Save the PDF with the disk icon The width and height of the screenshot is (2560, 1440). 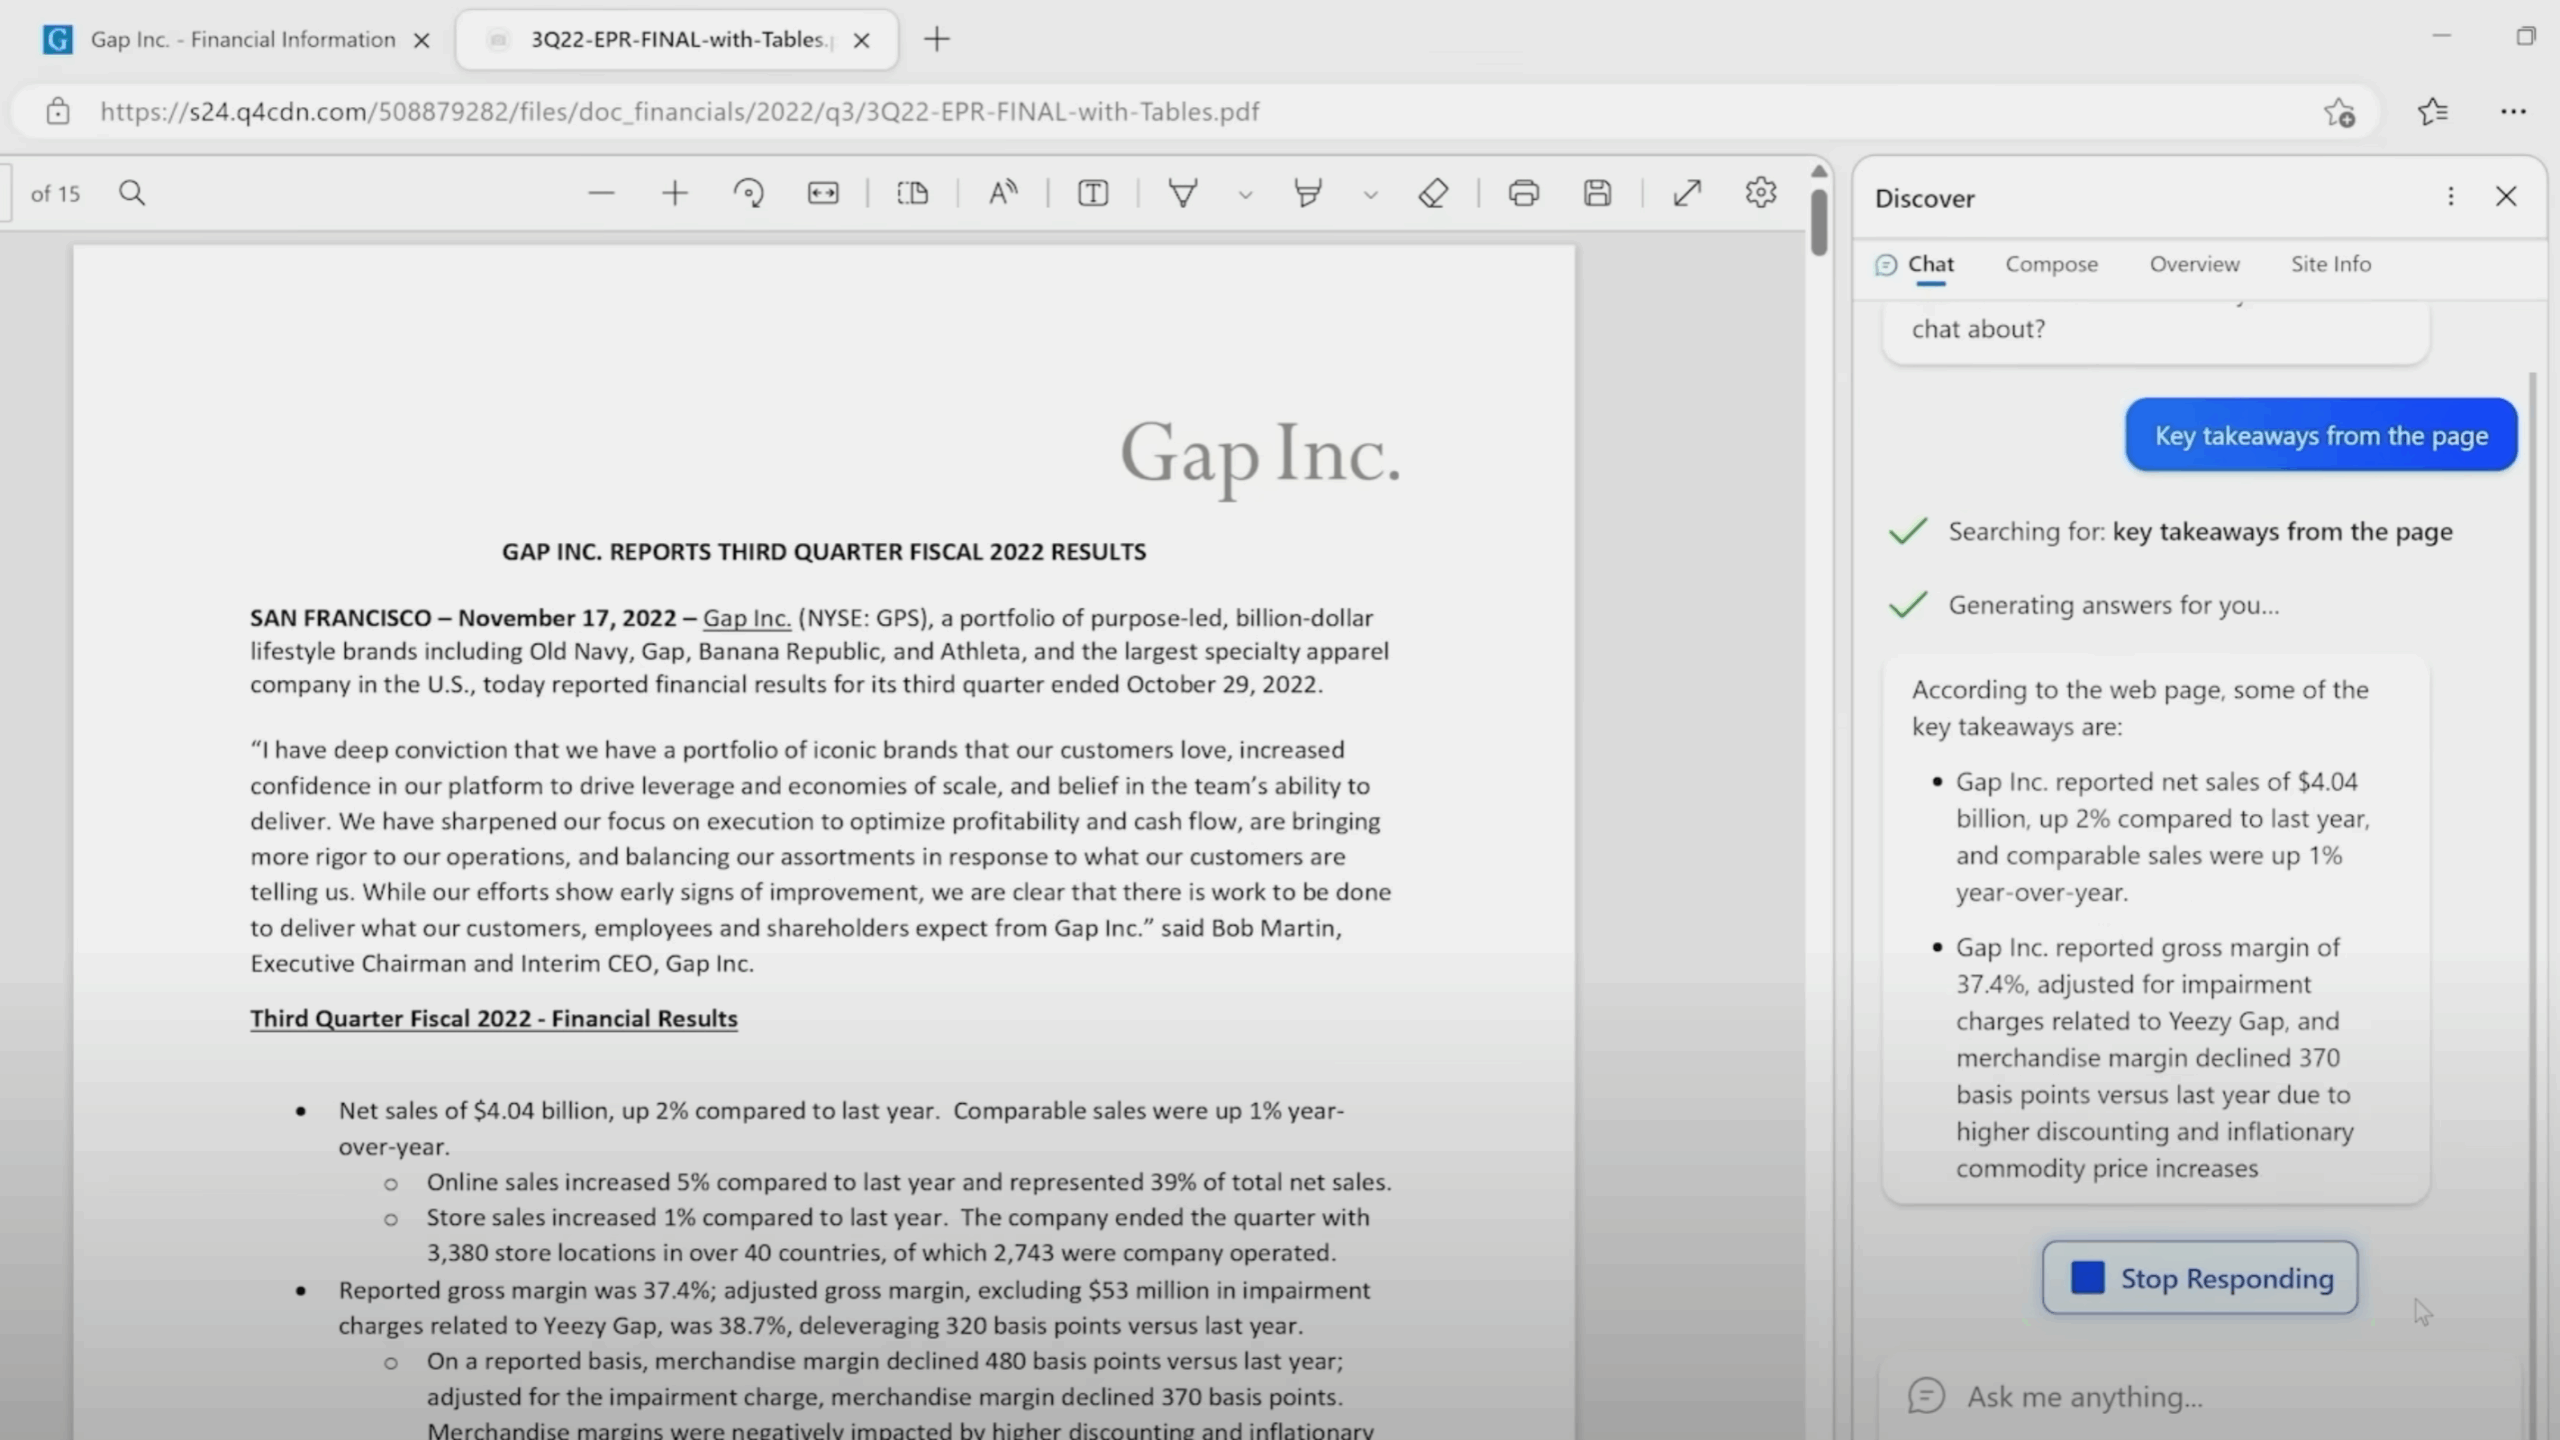coord(1598,193)
